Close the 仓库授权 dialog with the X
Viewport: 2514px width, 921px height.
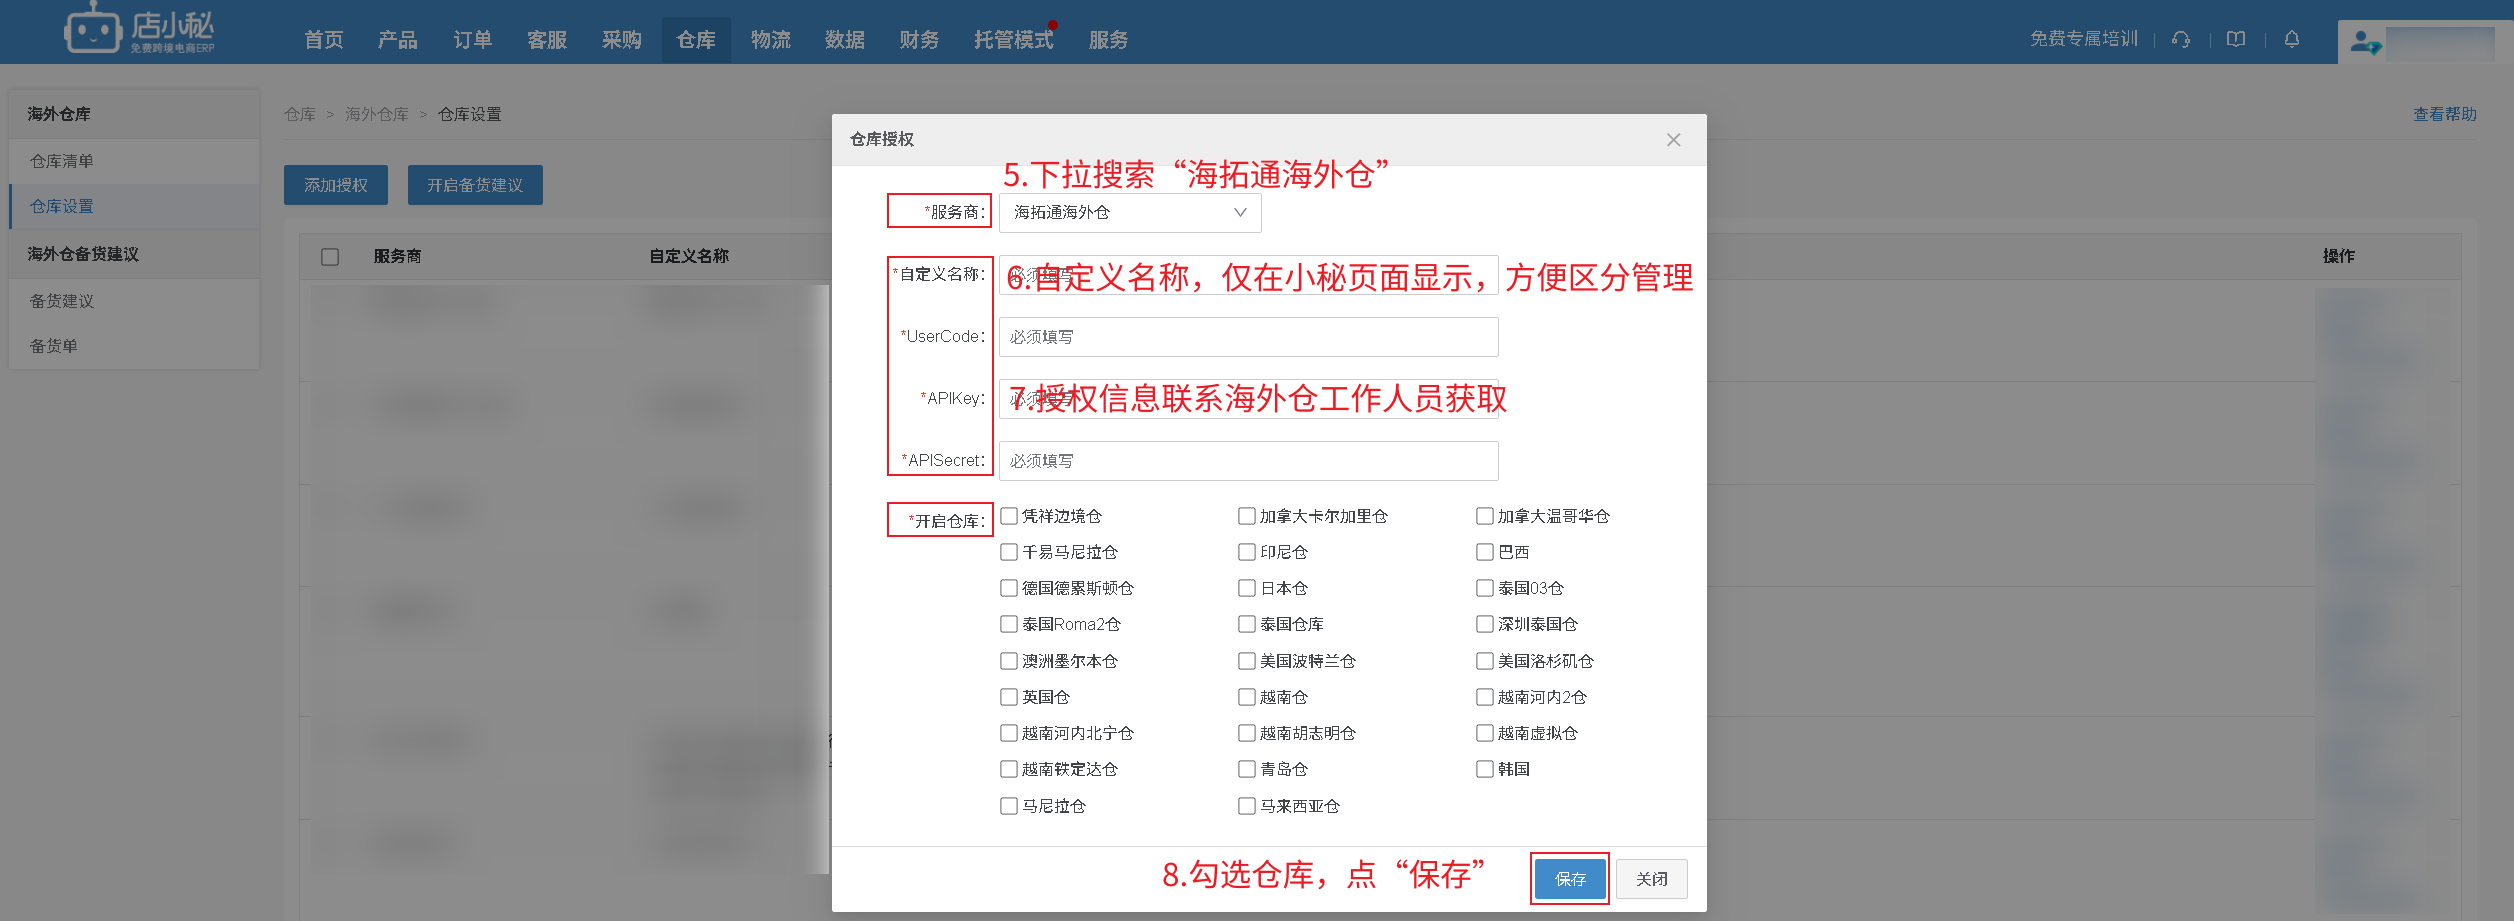(x=1673, y=140)
